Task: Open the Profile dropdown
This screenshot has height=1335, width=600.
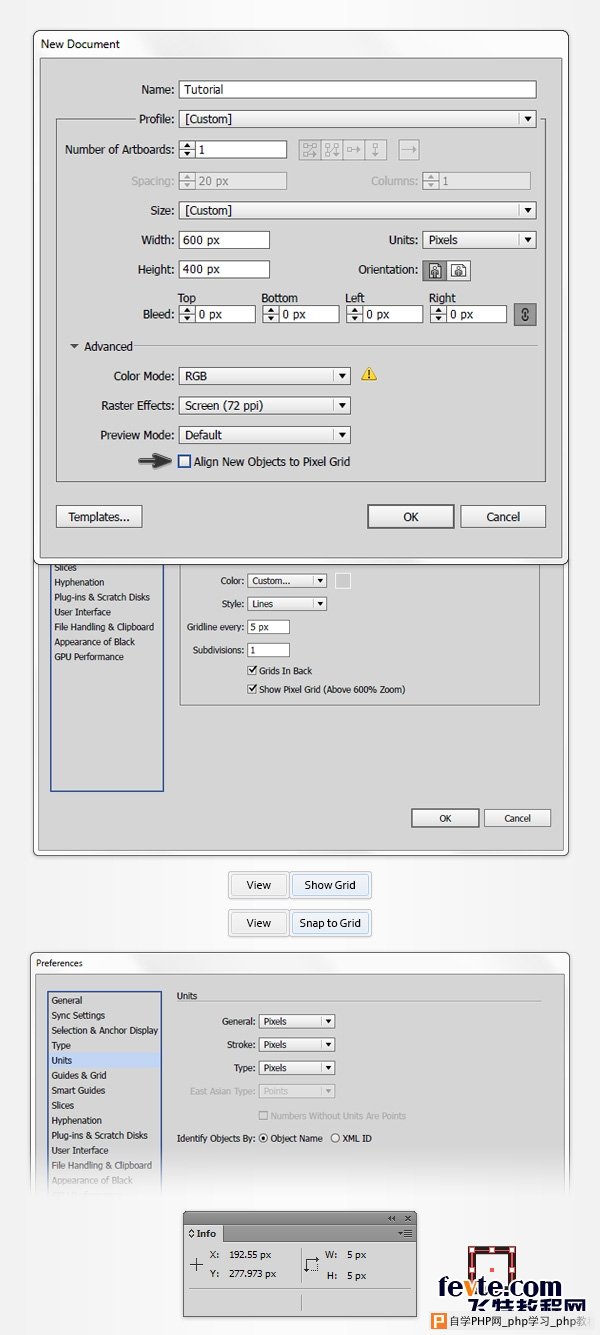Action: [358, 119]
